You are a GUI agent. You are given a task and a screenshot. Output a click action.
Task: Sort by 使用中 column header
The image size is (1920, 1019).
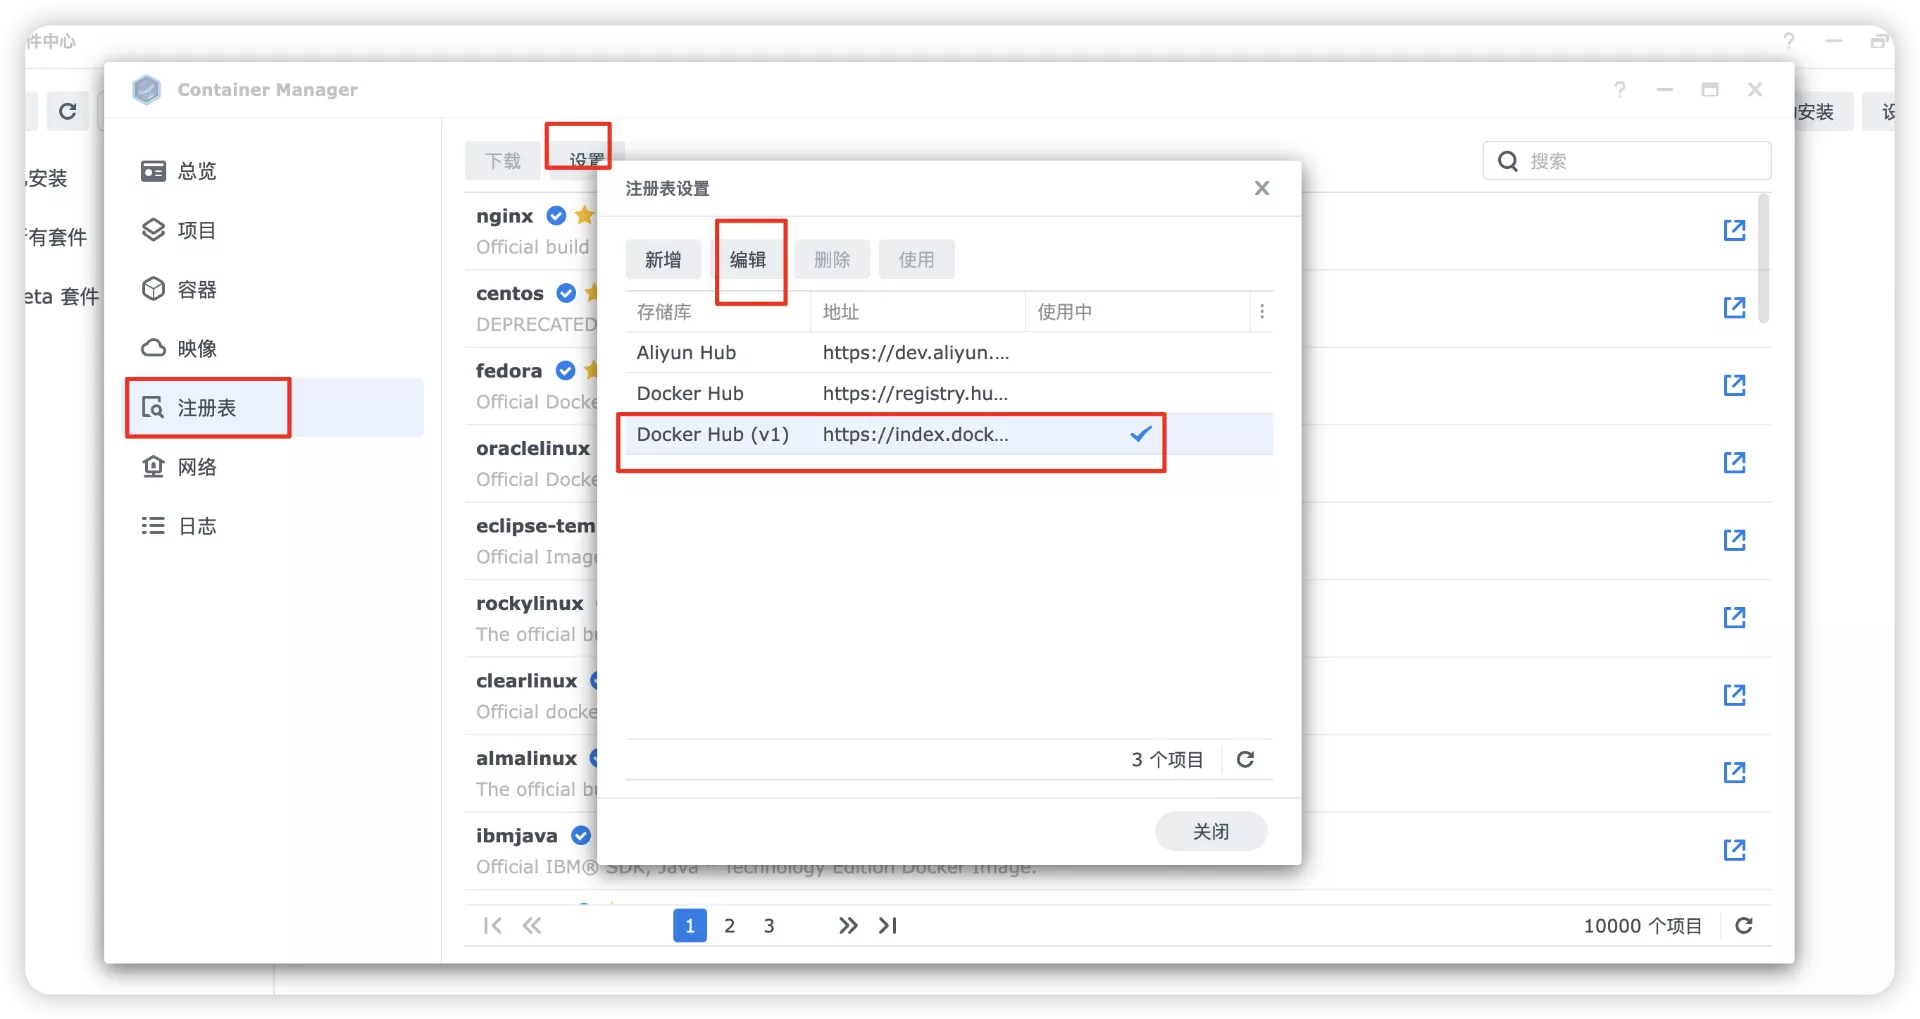coord(1138,312)
